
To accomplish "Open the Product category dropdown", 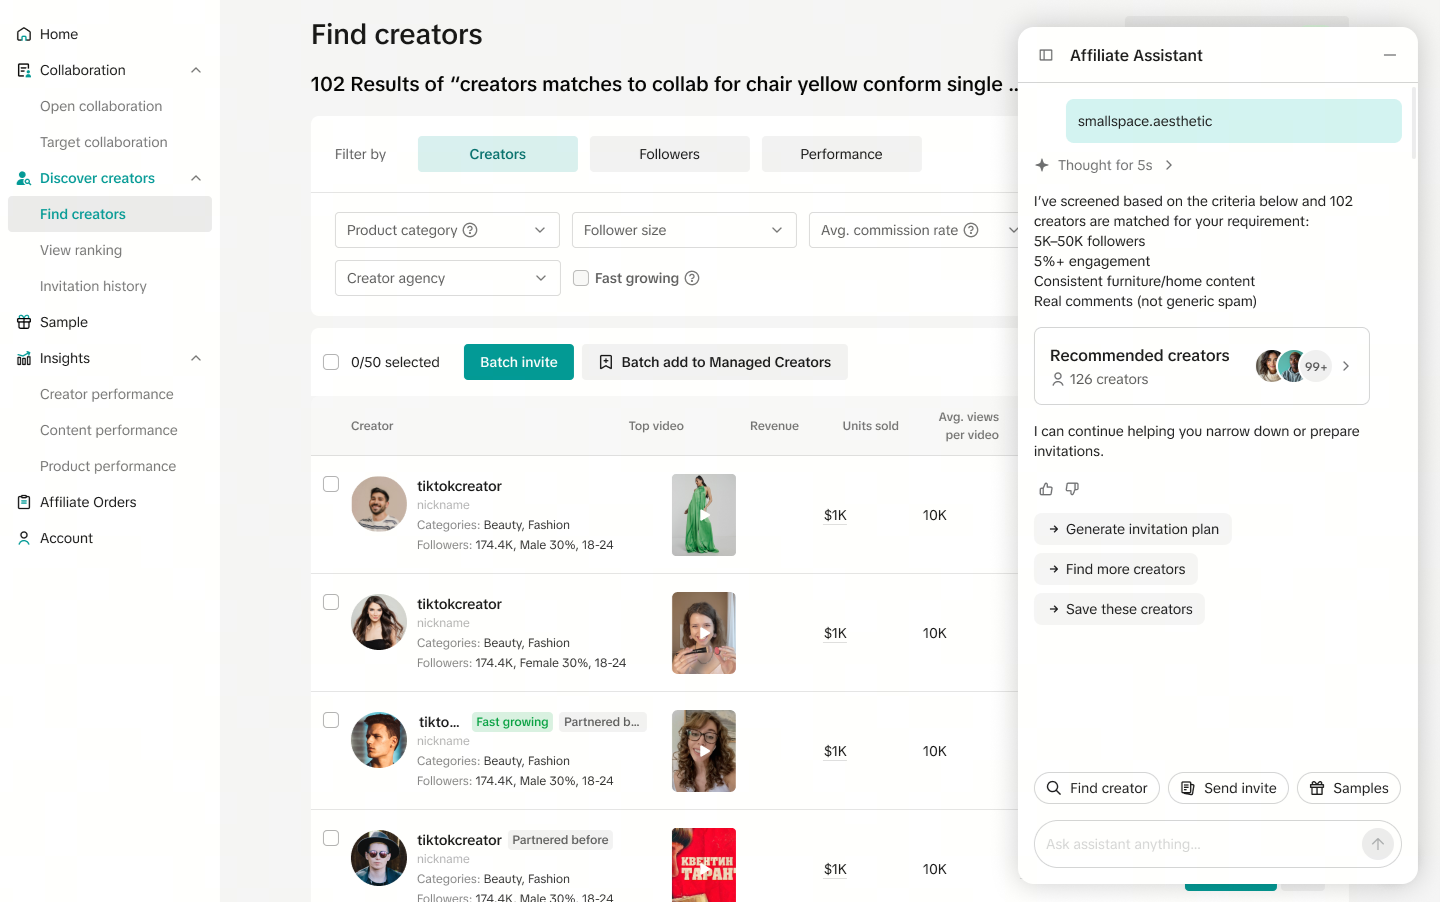I will pyautogui.click(x=447, y=230).
